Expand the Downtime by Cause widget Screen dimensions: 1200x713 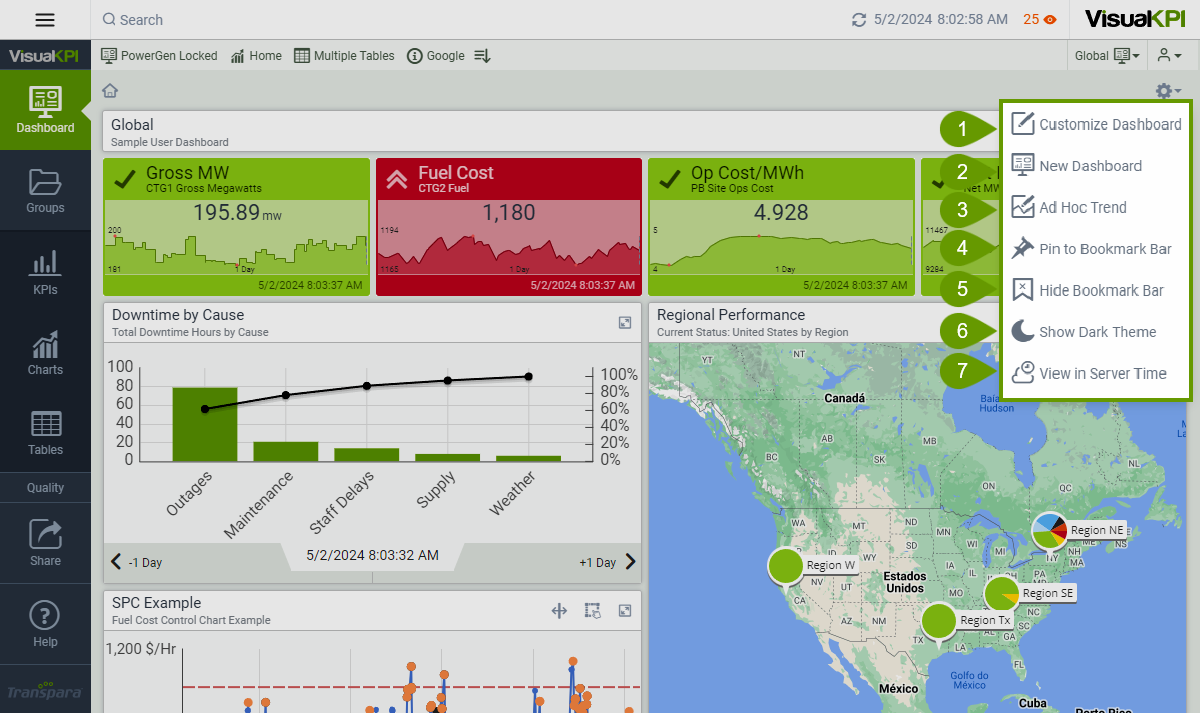point(625,322)
